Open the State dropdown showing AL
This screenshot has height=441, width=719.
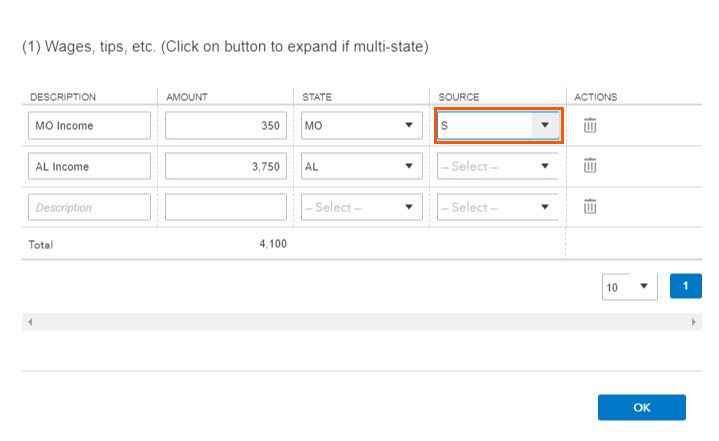coord(361,166)
